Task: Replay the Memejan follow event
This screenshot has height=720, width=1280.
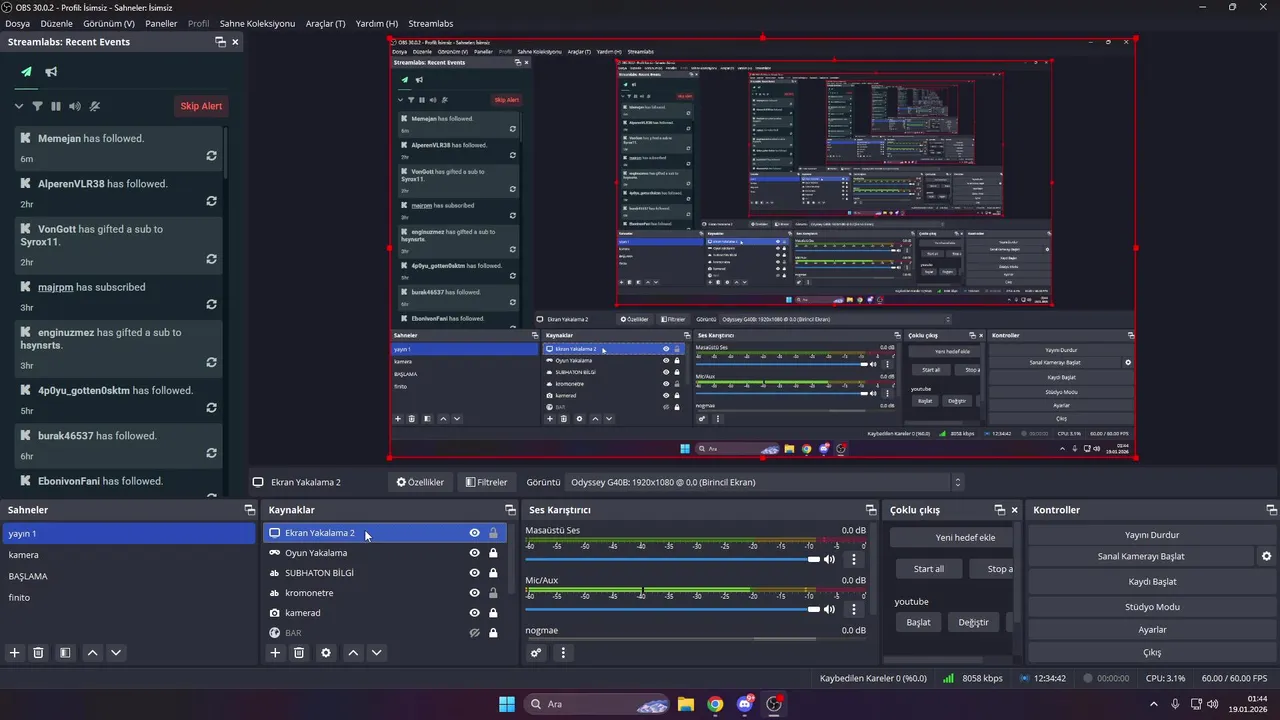Action: 211,156
